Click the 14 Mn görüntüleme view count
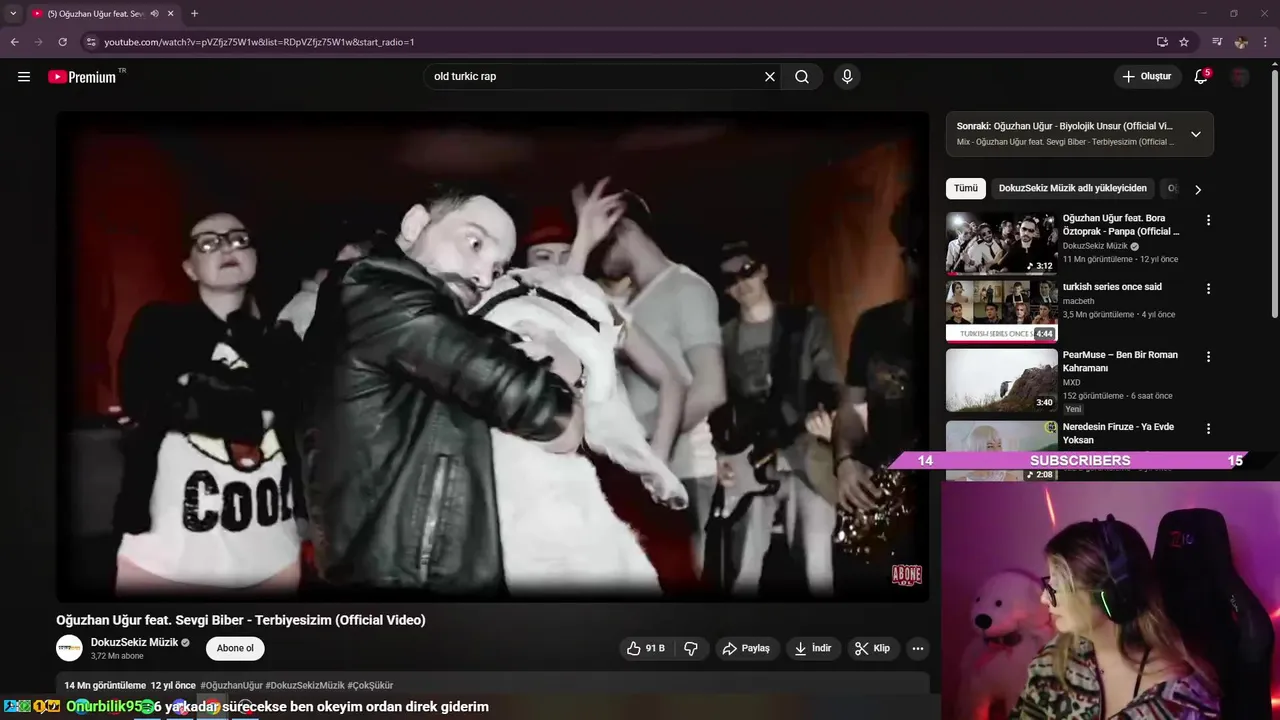This screenshot has width=1280, height=720. pyautogui.click(x=105, y=685)
